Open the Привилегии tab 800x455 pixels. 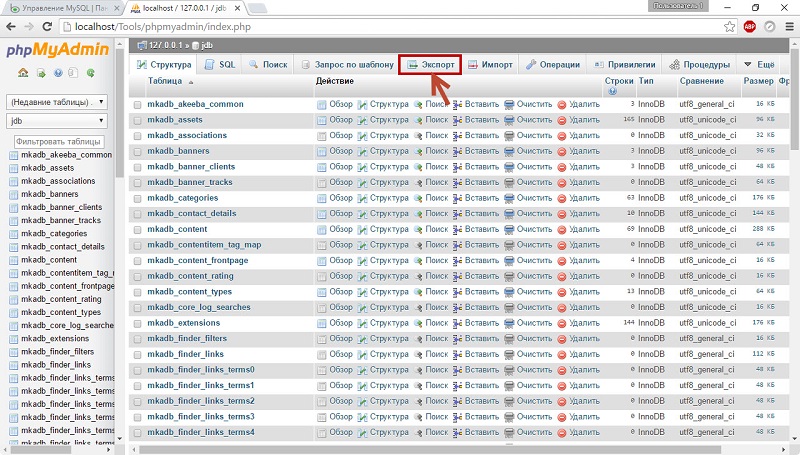(x=625, y=65)
